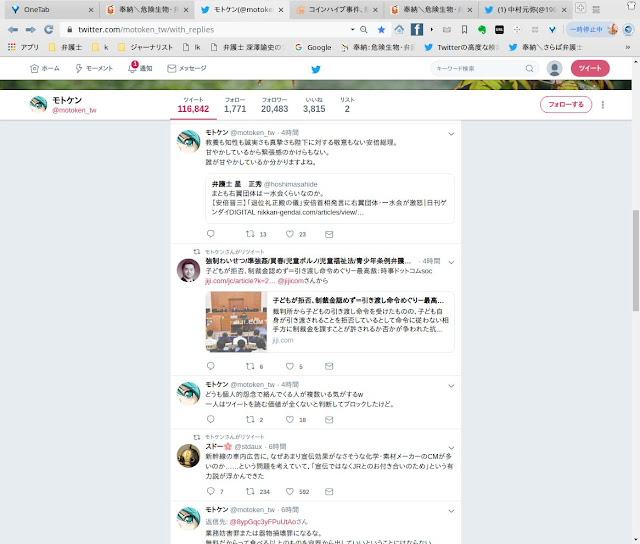Like the スドー tweet with 592 likes
This screenshot has width=640, height=544.
[289, 491]
